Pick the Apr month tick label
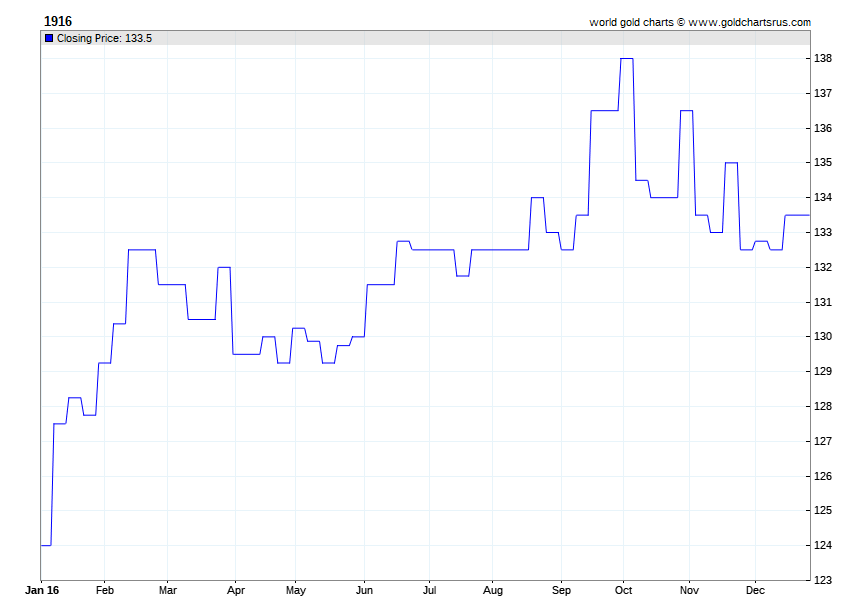Viewport: 850px width, 616px height. click(234, 591)
